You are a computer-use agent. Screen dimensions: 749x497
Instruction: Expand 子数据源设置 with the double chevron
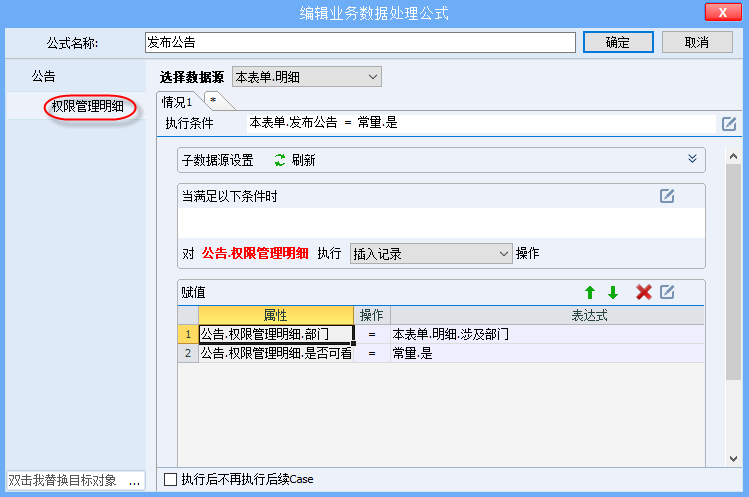tap(692, 159)
